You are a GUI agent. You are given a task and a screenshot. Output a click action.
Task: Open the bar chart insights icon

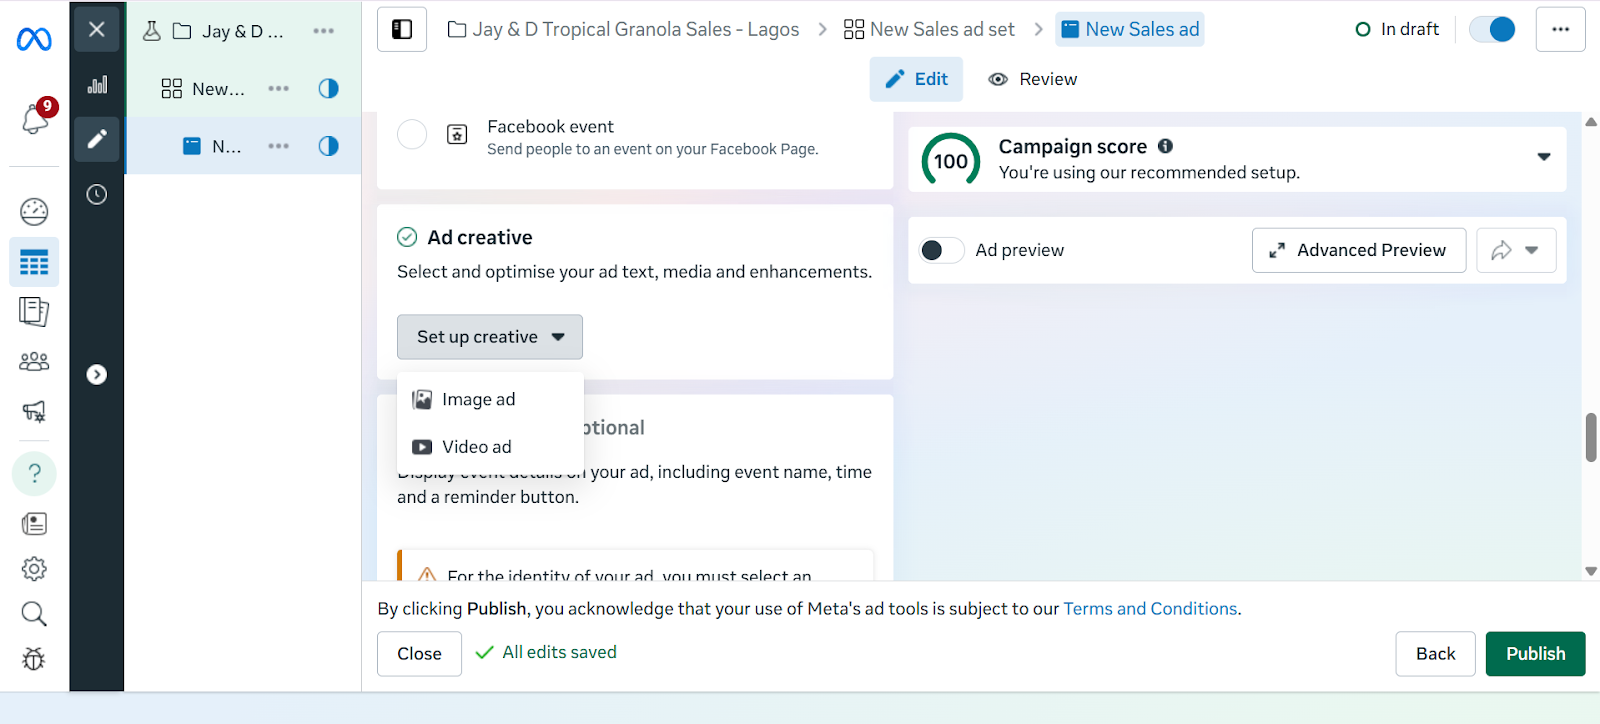97,85
